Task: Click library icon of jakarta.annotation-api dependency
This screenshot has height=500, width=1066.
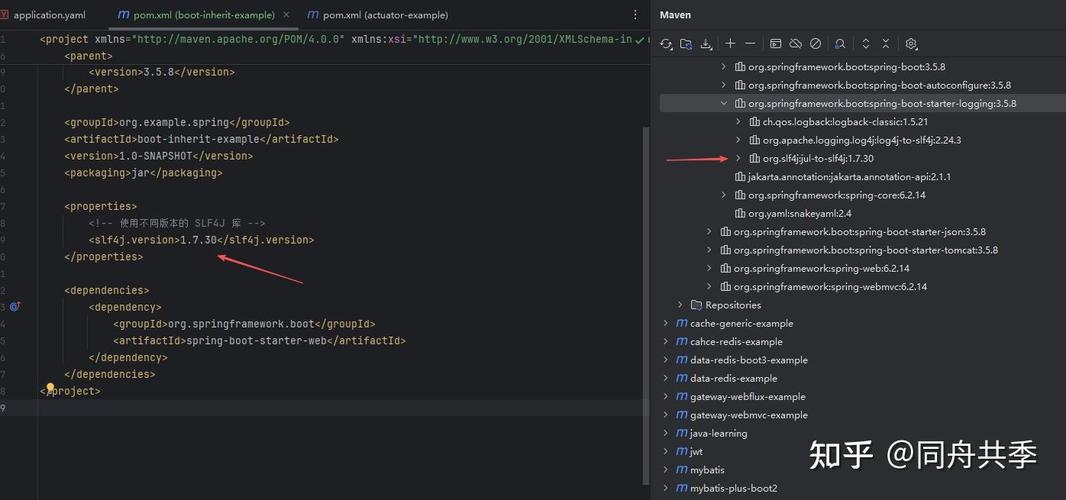Action: coord(740,177)
